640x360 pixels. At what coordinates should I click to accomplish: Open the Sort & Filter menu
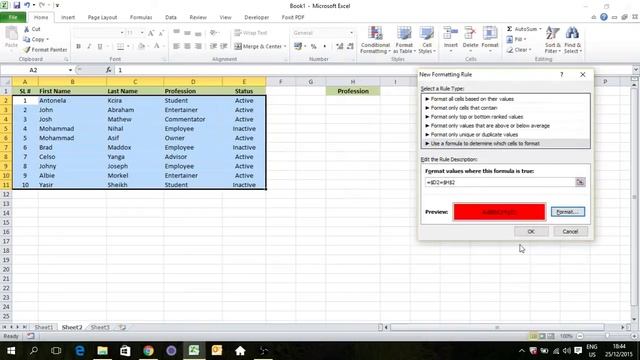click(553, 40)
